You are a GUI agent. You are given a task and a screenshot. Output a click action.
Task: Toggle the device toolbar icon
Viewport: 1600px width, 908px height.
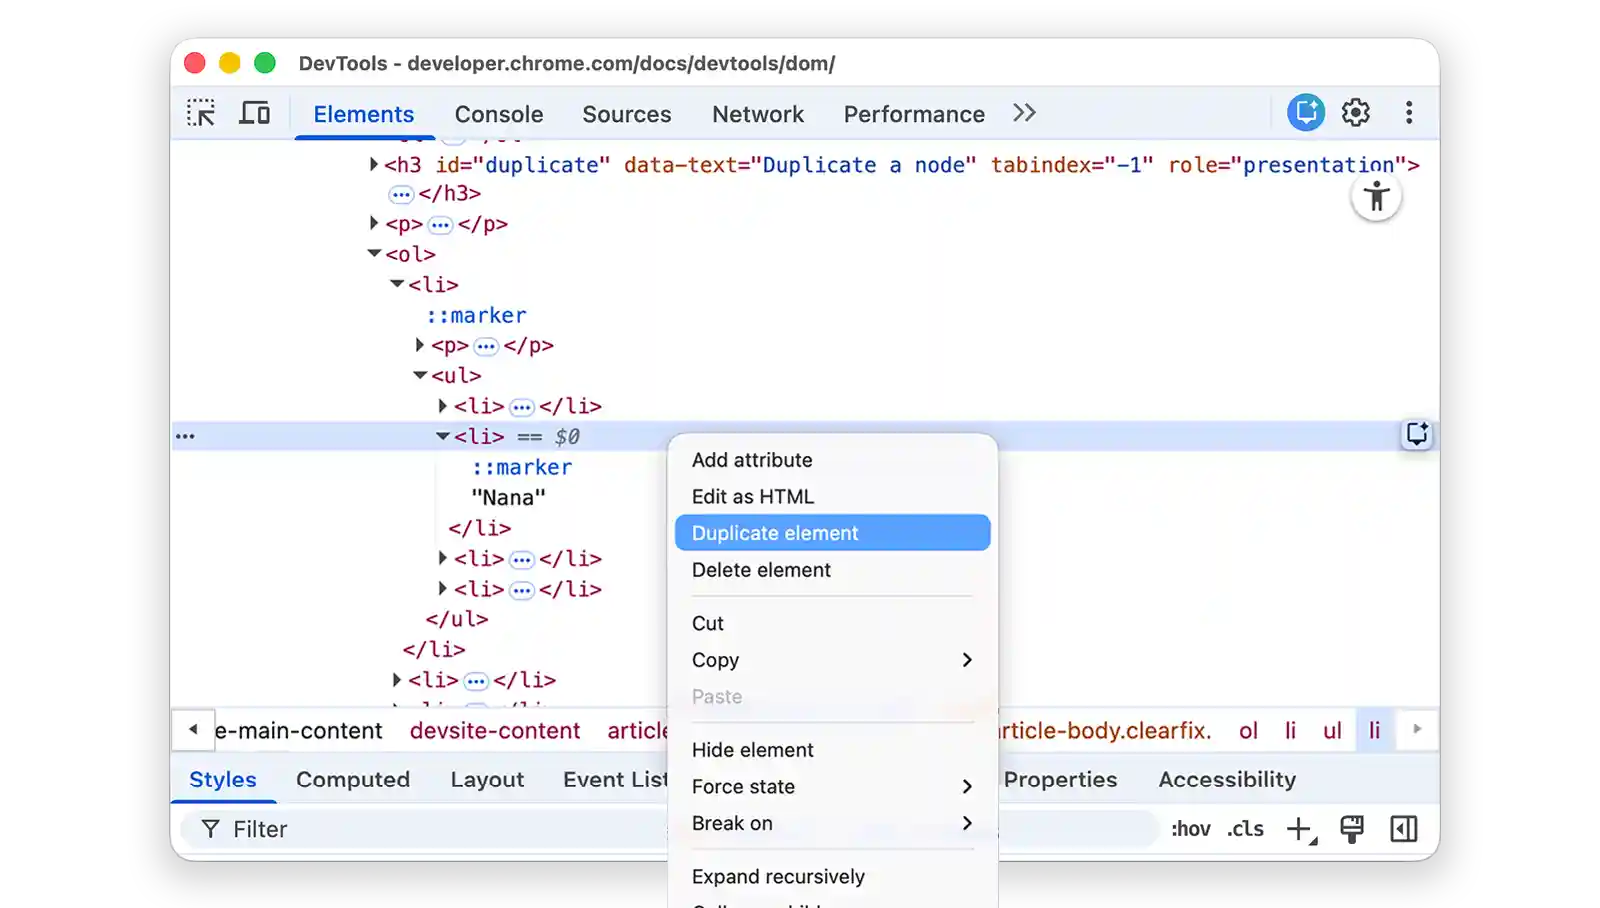(254, 112)
